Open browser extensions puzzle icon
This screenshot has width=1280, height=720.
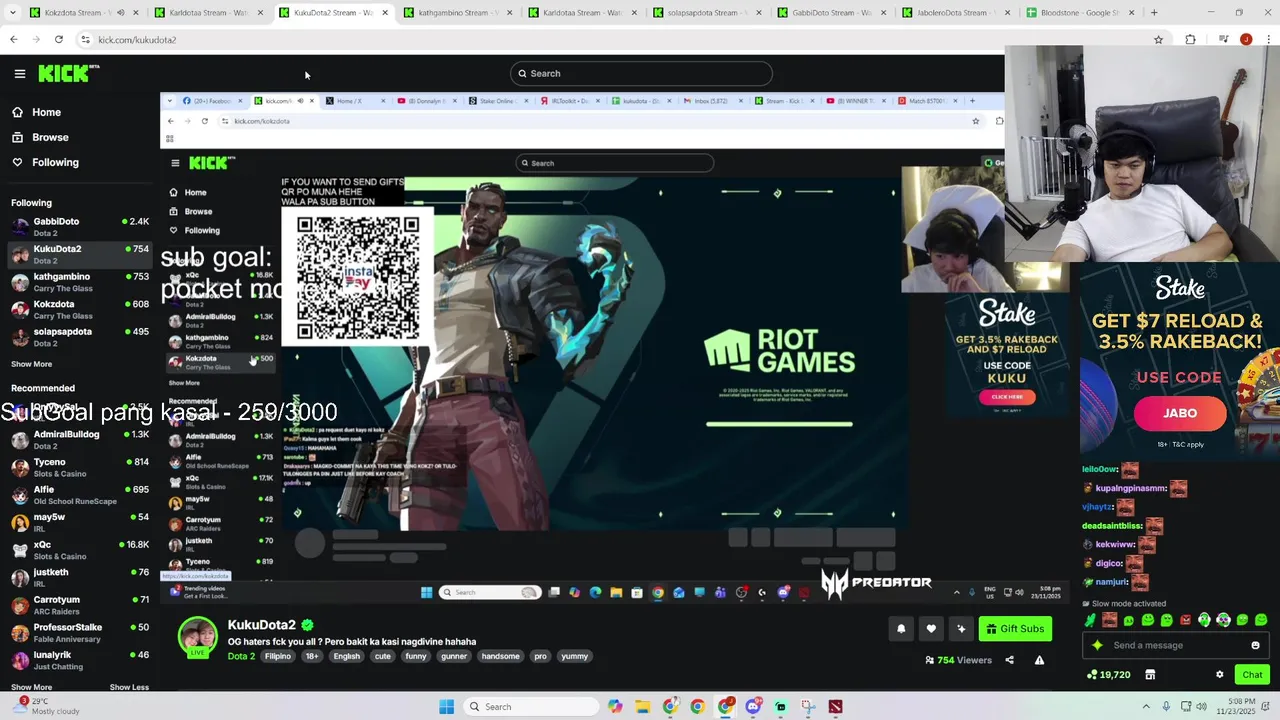pos(1190,40)
